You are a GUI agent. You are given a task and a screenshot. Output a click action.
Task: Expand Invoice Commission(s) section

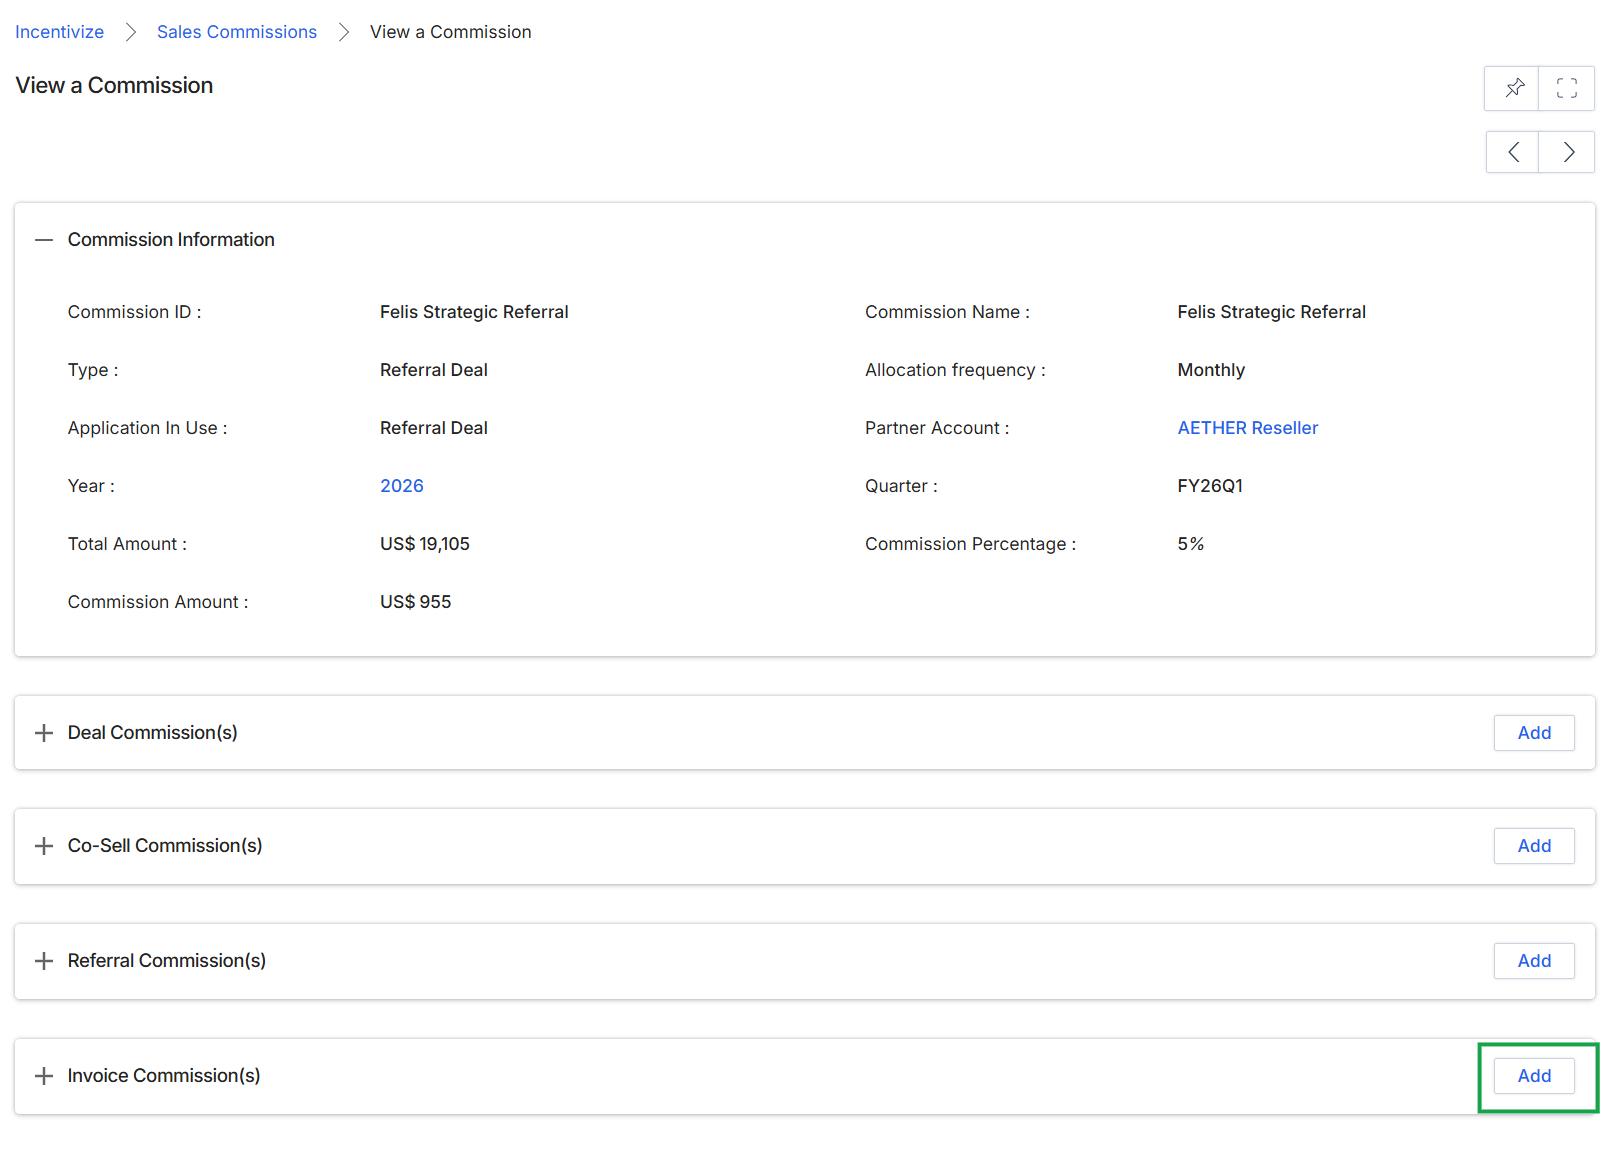tap(44, 1076)
